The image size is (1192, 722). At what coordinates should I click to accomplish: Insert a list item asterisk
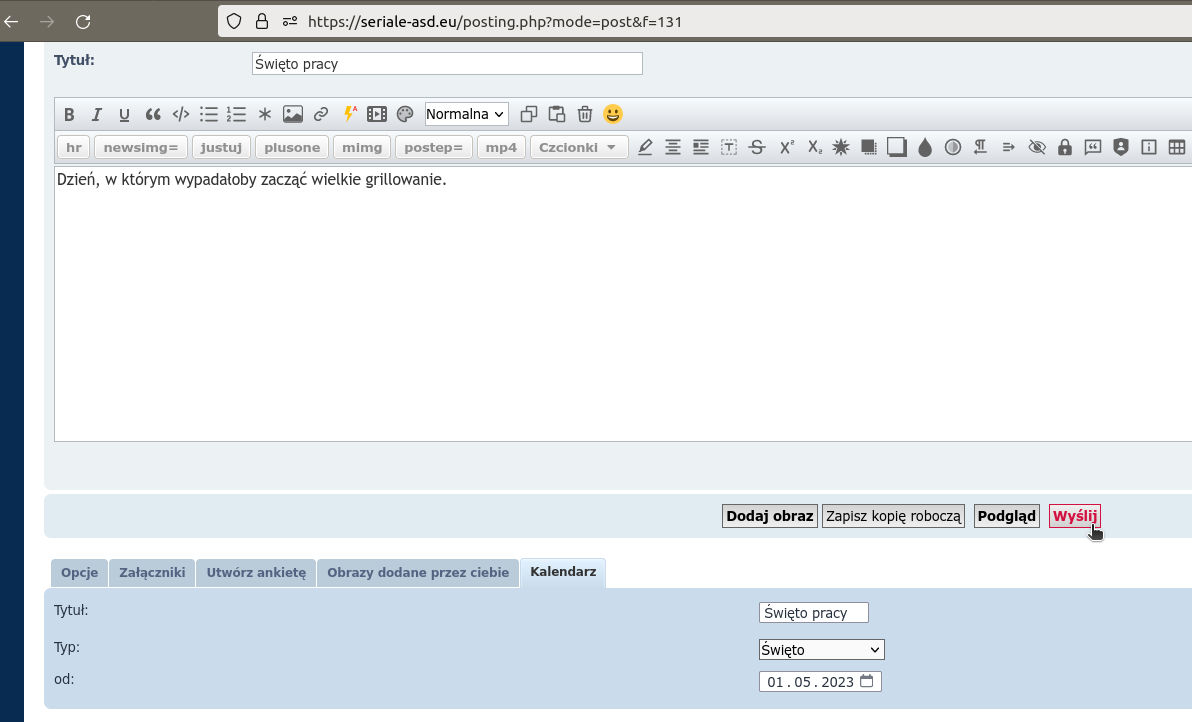[265, 115]
